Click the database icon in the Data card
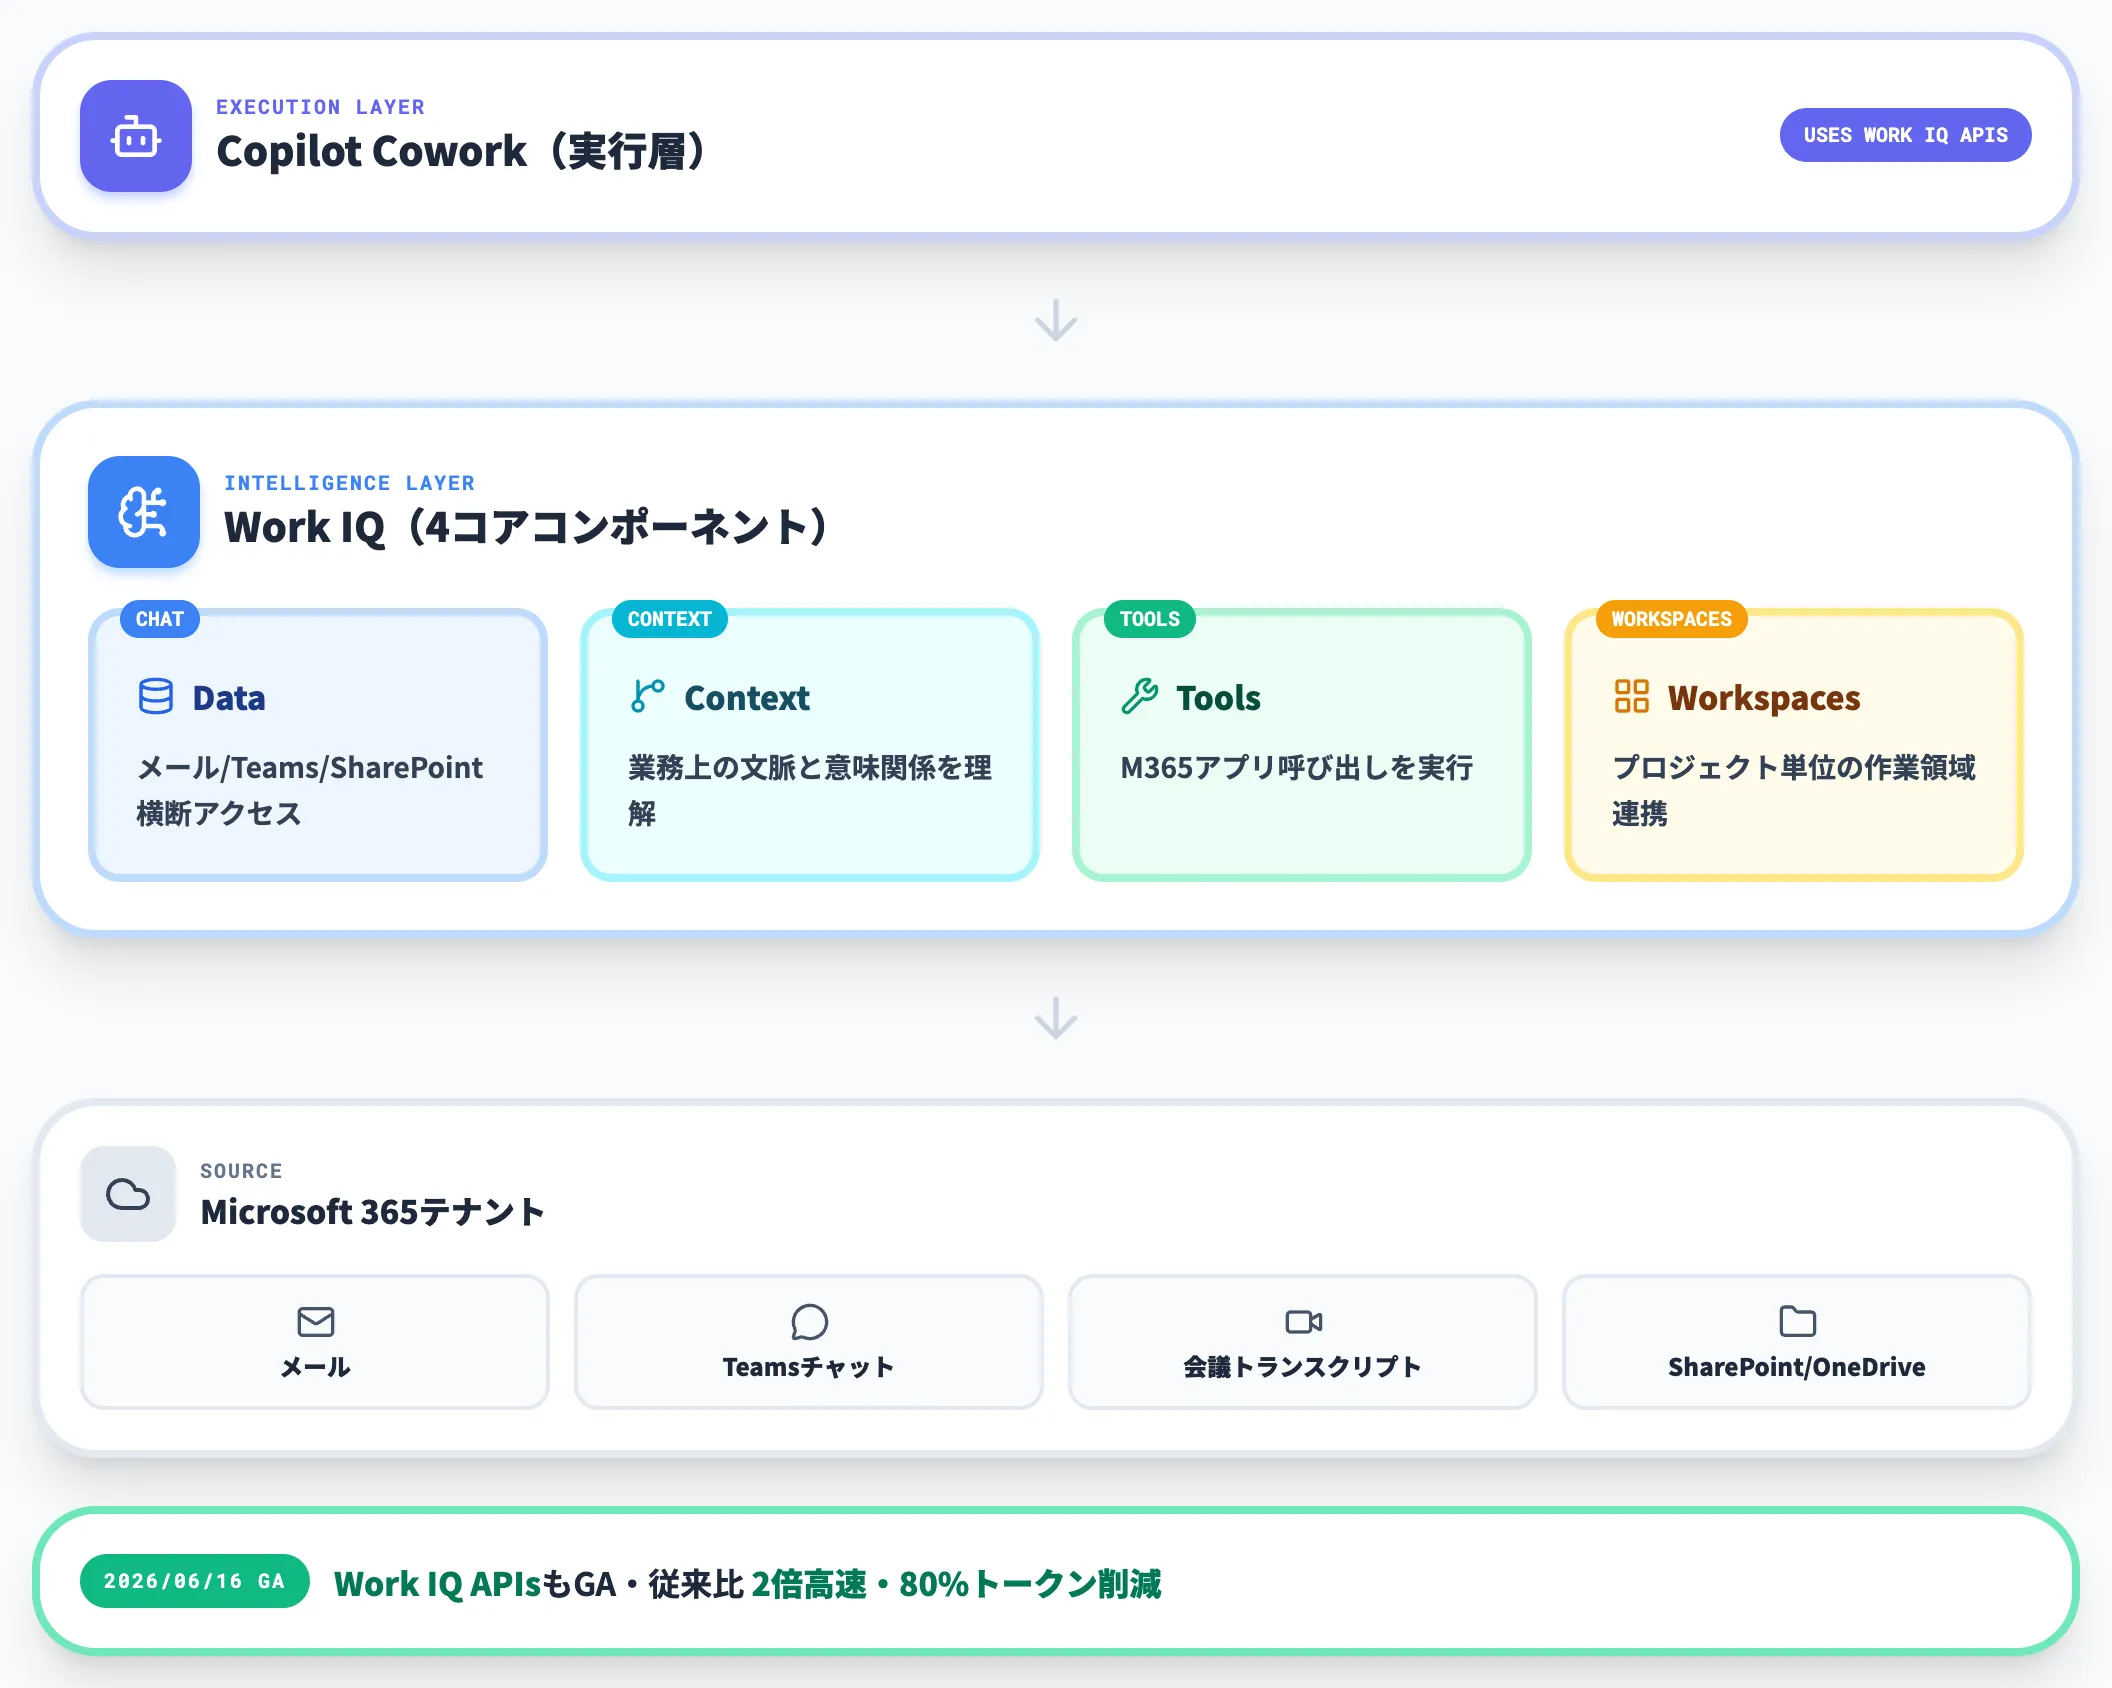 [x=156, y=697]
